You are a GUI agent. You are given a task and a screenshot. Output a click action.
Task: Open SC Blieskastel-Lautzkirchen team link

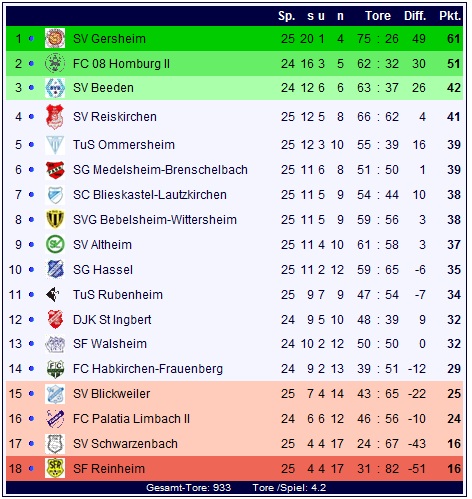tap(150, 195)
